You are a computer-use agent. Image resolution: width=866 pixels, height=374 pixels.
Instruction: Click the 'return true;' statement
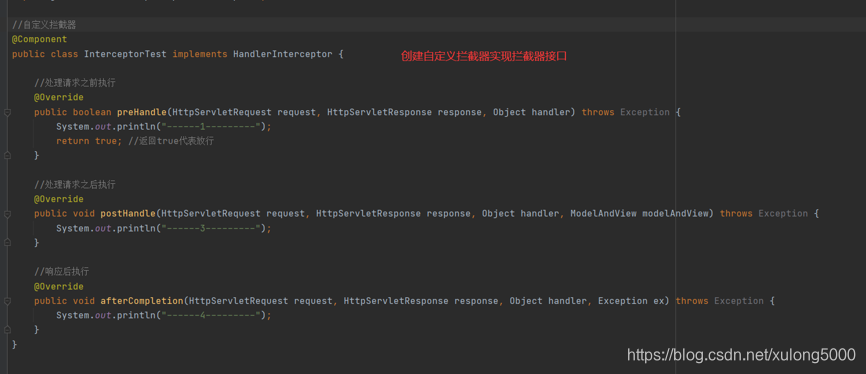coord(89,141)
